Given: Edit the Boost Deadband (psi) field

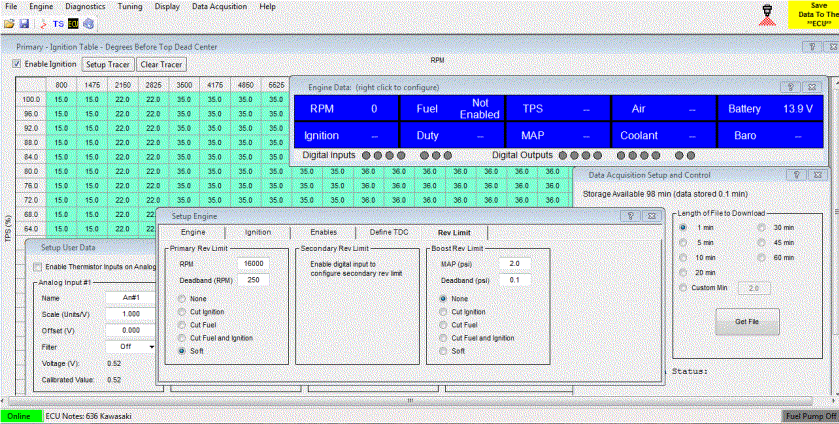Looking at the screenshot, I should pyautogui.click(x=515, y=279).
